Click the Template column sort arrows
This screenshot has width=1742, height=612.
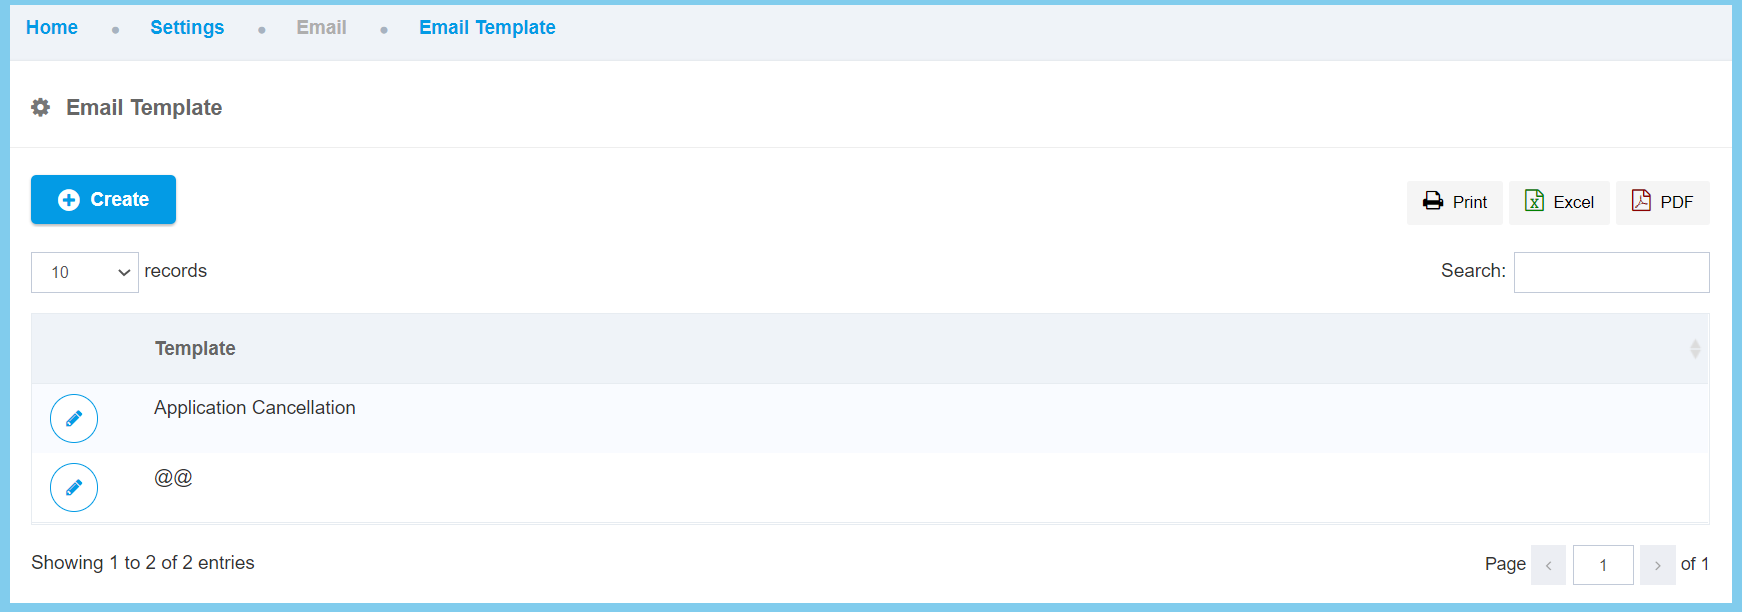point(1695,349)
